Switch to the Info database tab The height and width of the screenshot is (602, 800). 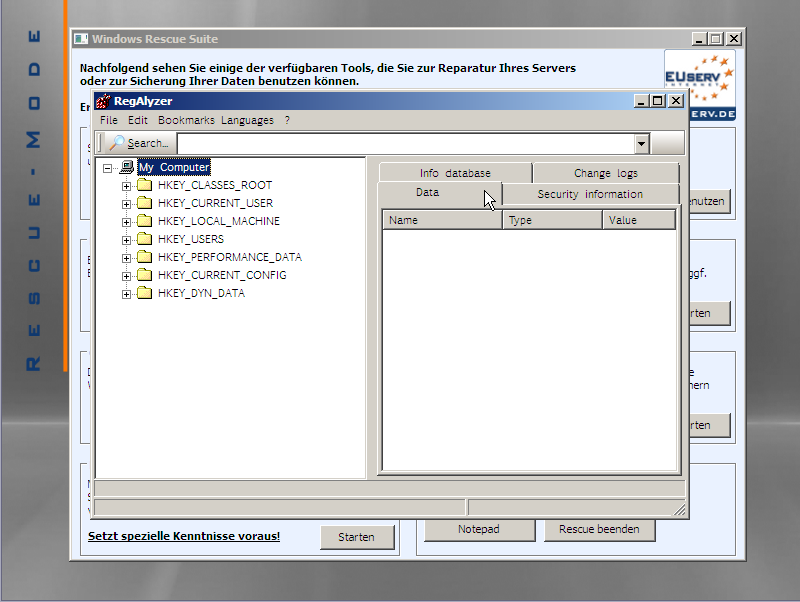pos(455,173)
